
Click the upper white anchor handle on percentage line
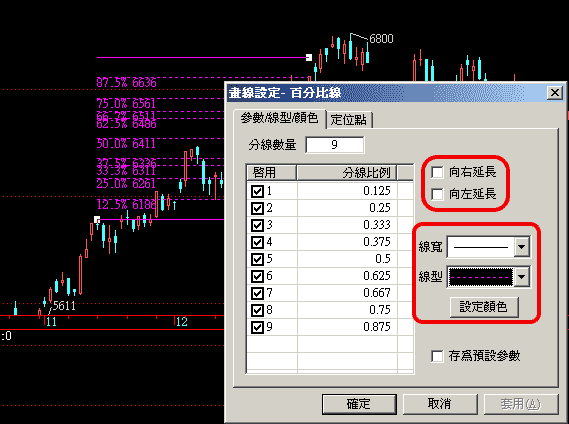pos(309,57)
